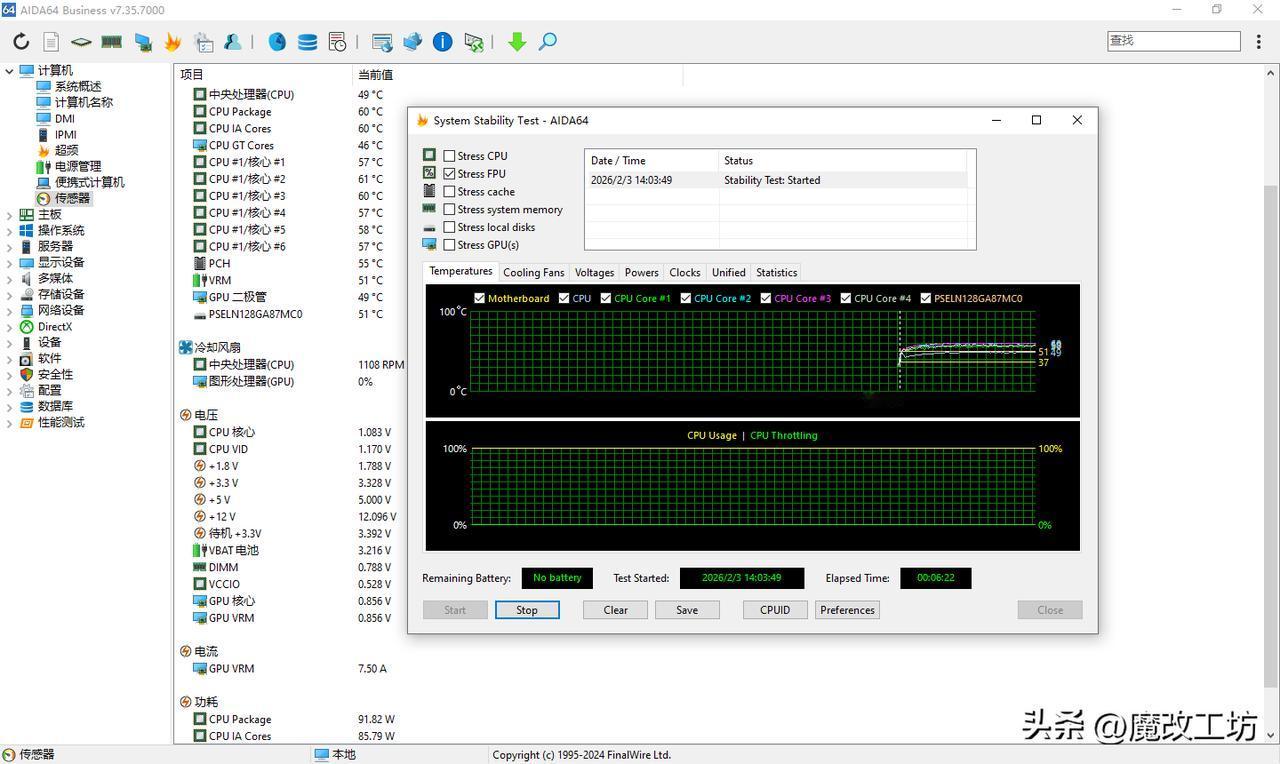1280x764 pixels.
Task: Click the user account toolbar icon
Action: [x=233, y=42]
